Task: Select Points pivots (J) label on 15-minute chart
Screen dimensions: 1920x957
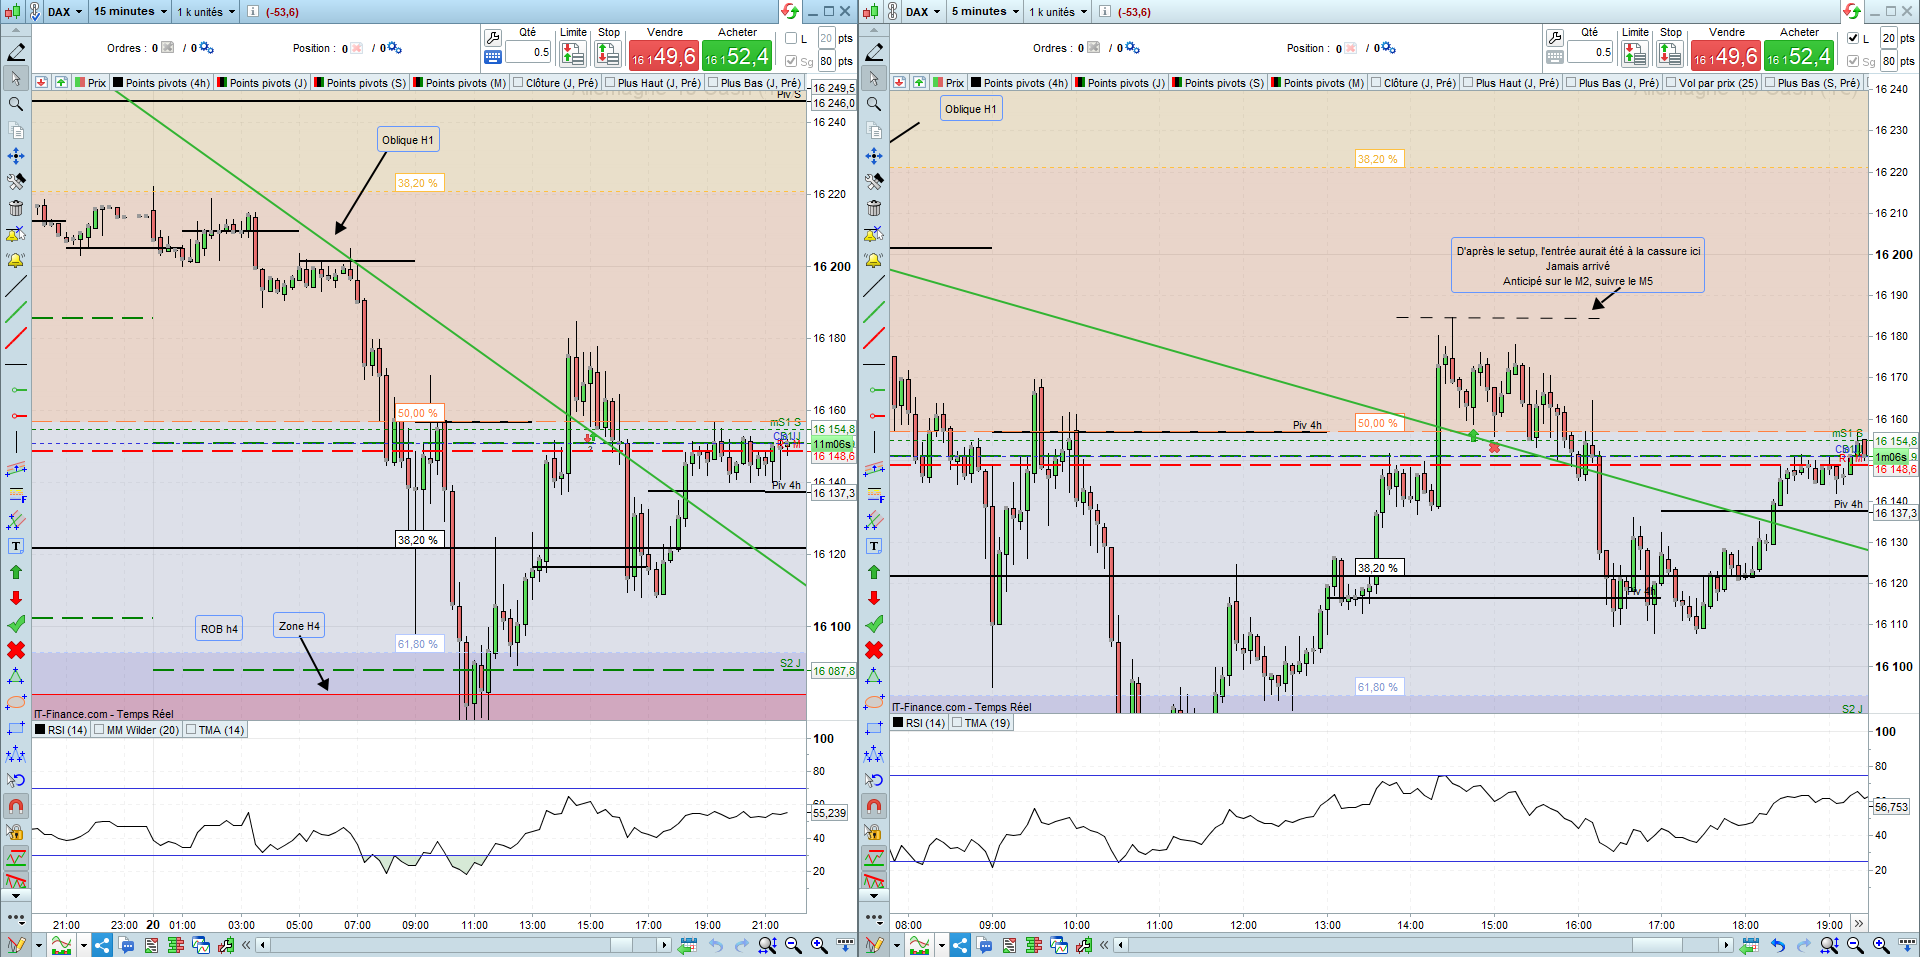Action: point(268,83)
